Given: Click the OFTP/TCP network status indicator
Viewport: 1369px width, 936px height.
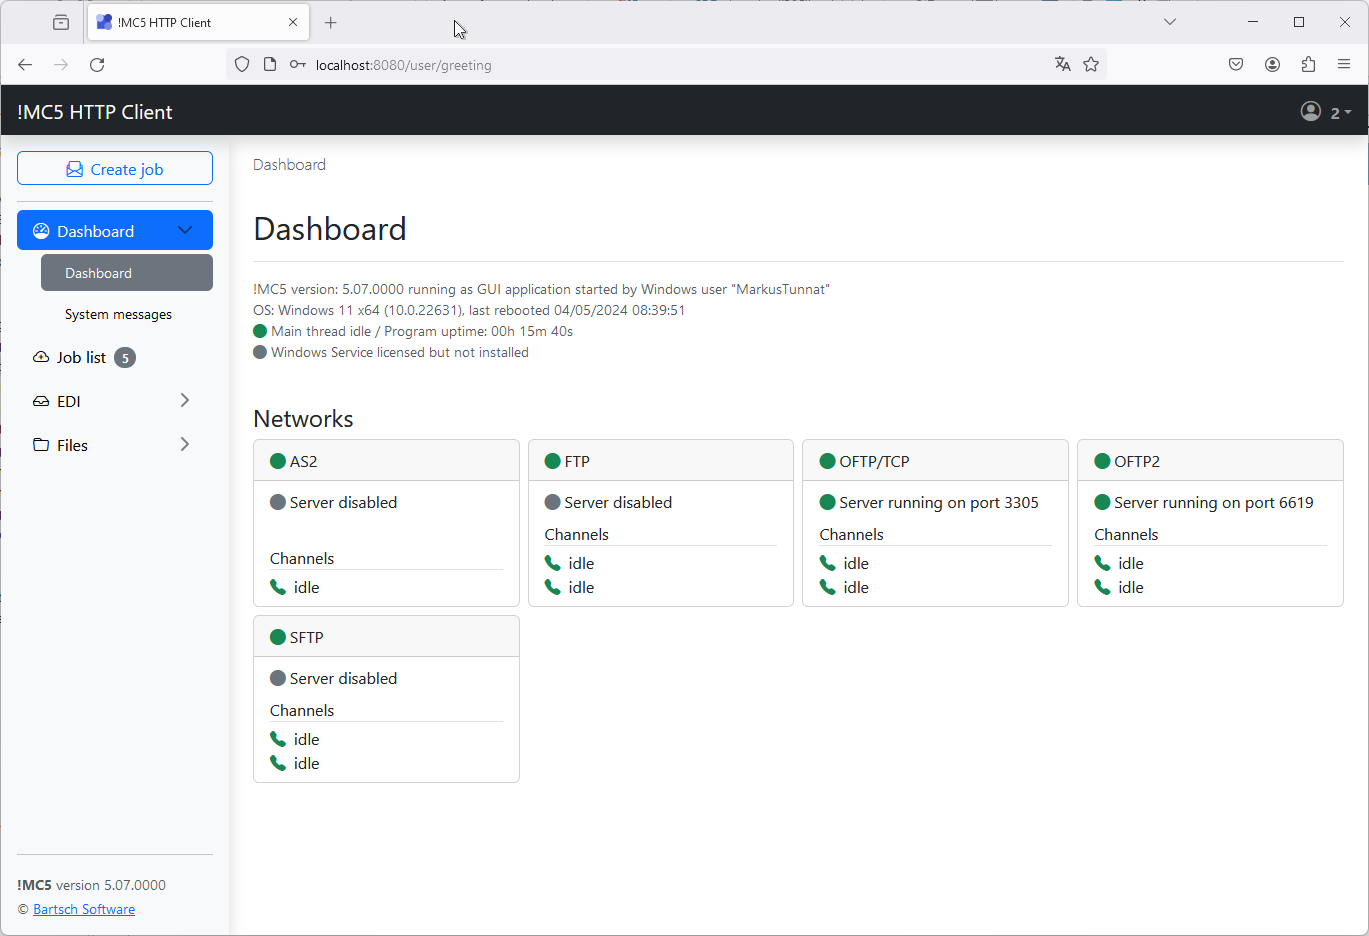Looking at the screenshot, I should coord(828,461).
